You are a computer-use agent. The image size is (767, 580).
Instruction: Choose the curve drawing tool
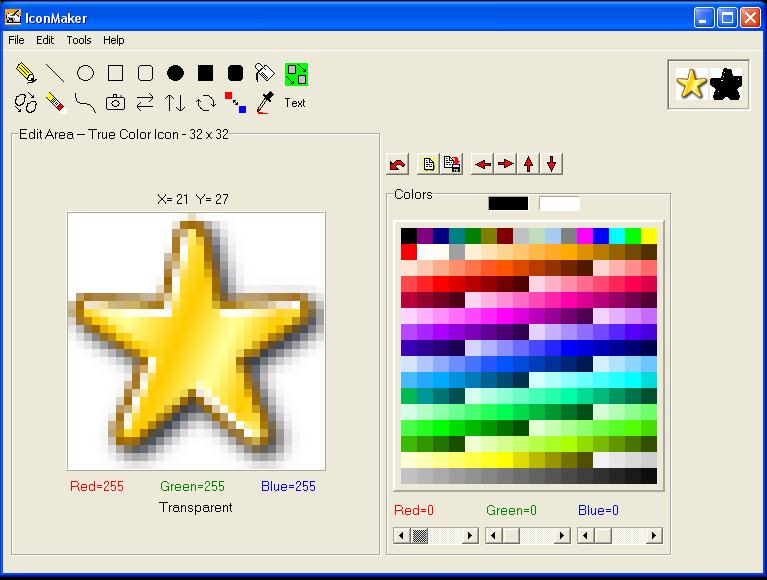pyautogui.click(x=85, y=103)
